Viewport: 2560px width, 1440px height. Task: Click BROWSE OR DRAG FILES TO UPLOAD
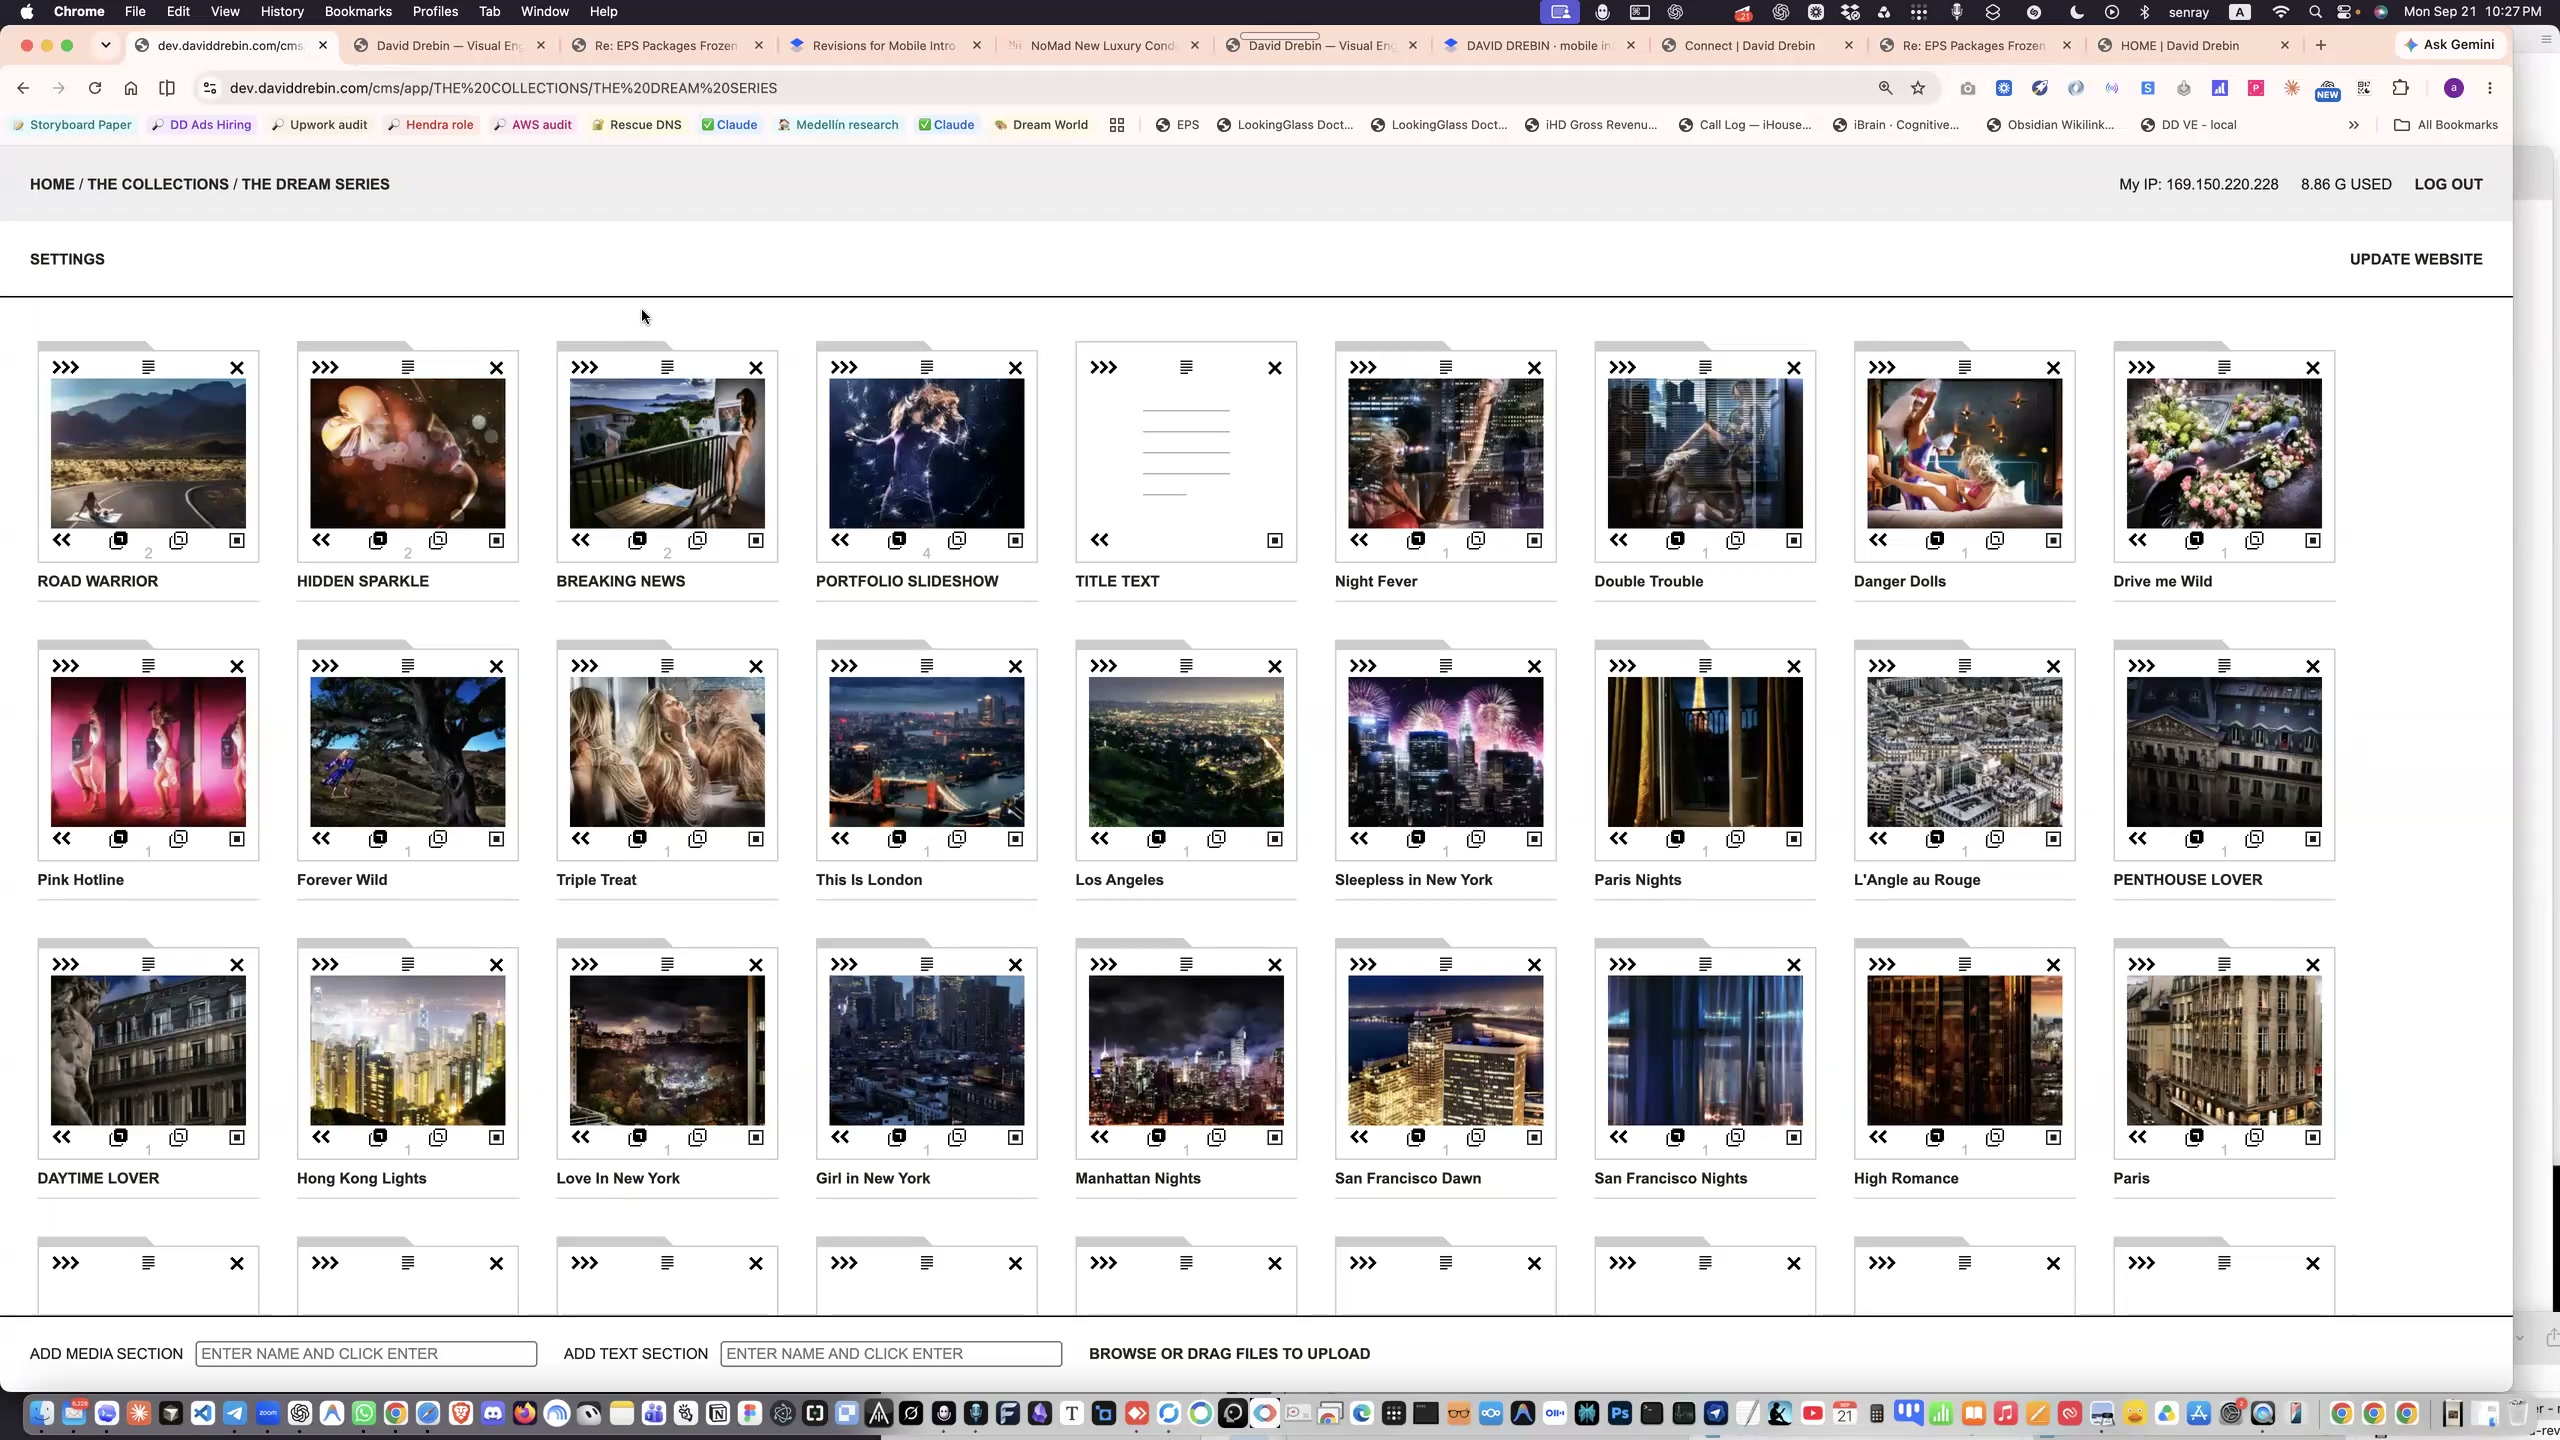(1229, 1353)
